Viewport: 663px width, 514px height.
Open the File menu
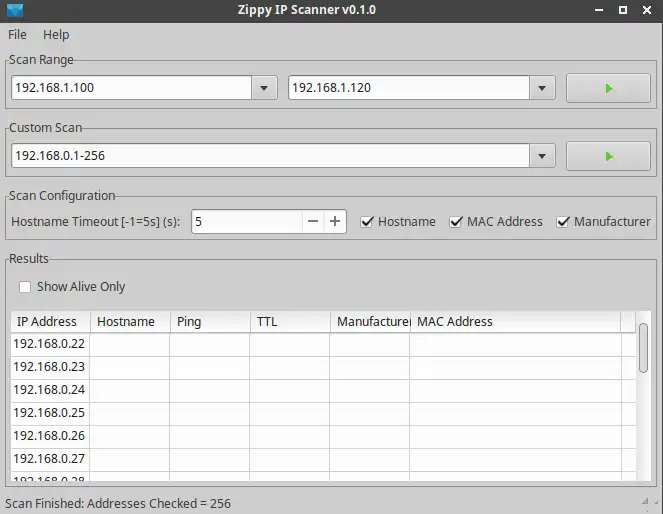click(x=17, y=35)
